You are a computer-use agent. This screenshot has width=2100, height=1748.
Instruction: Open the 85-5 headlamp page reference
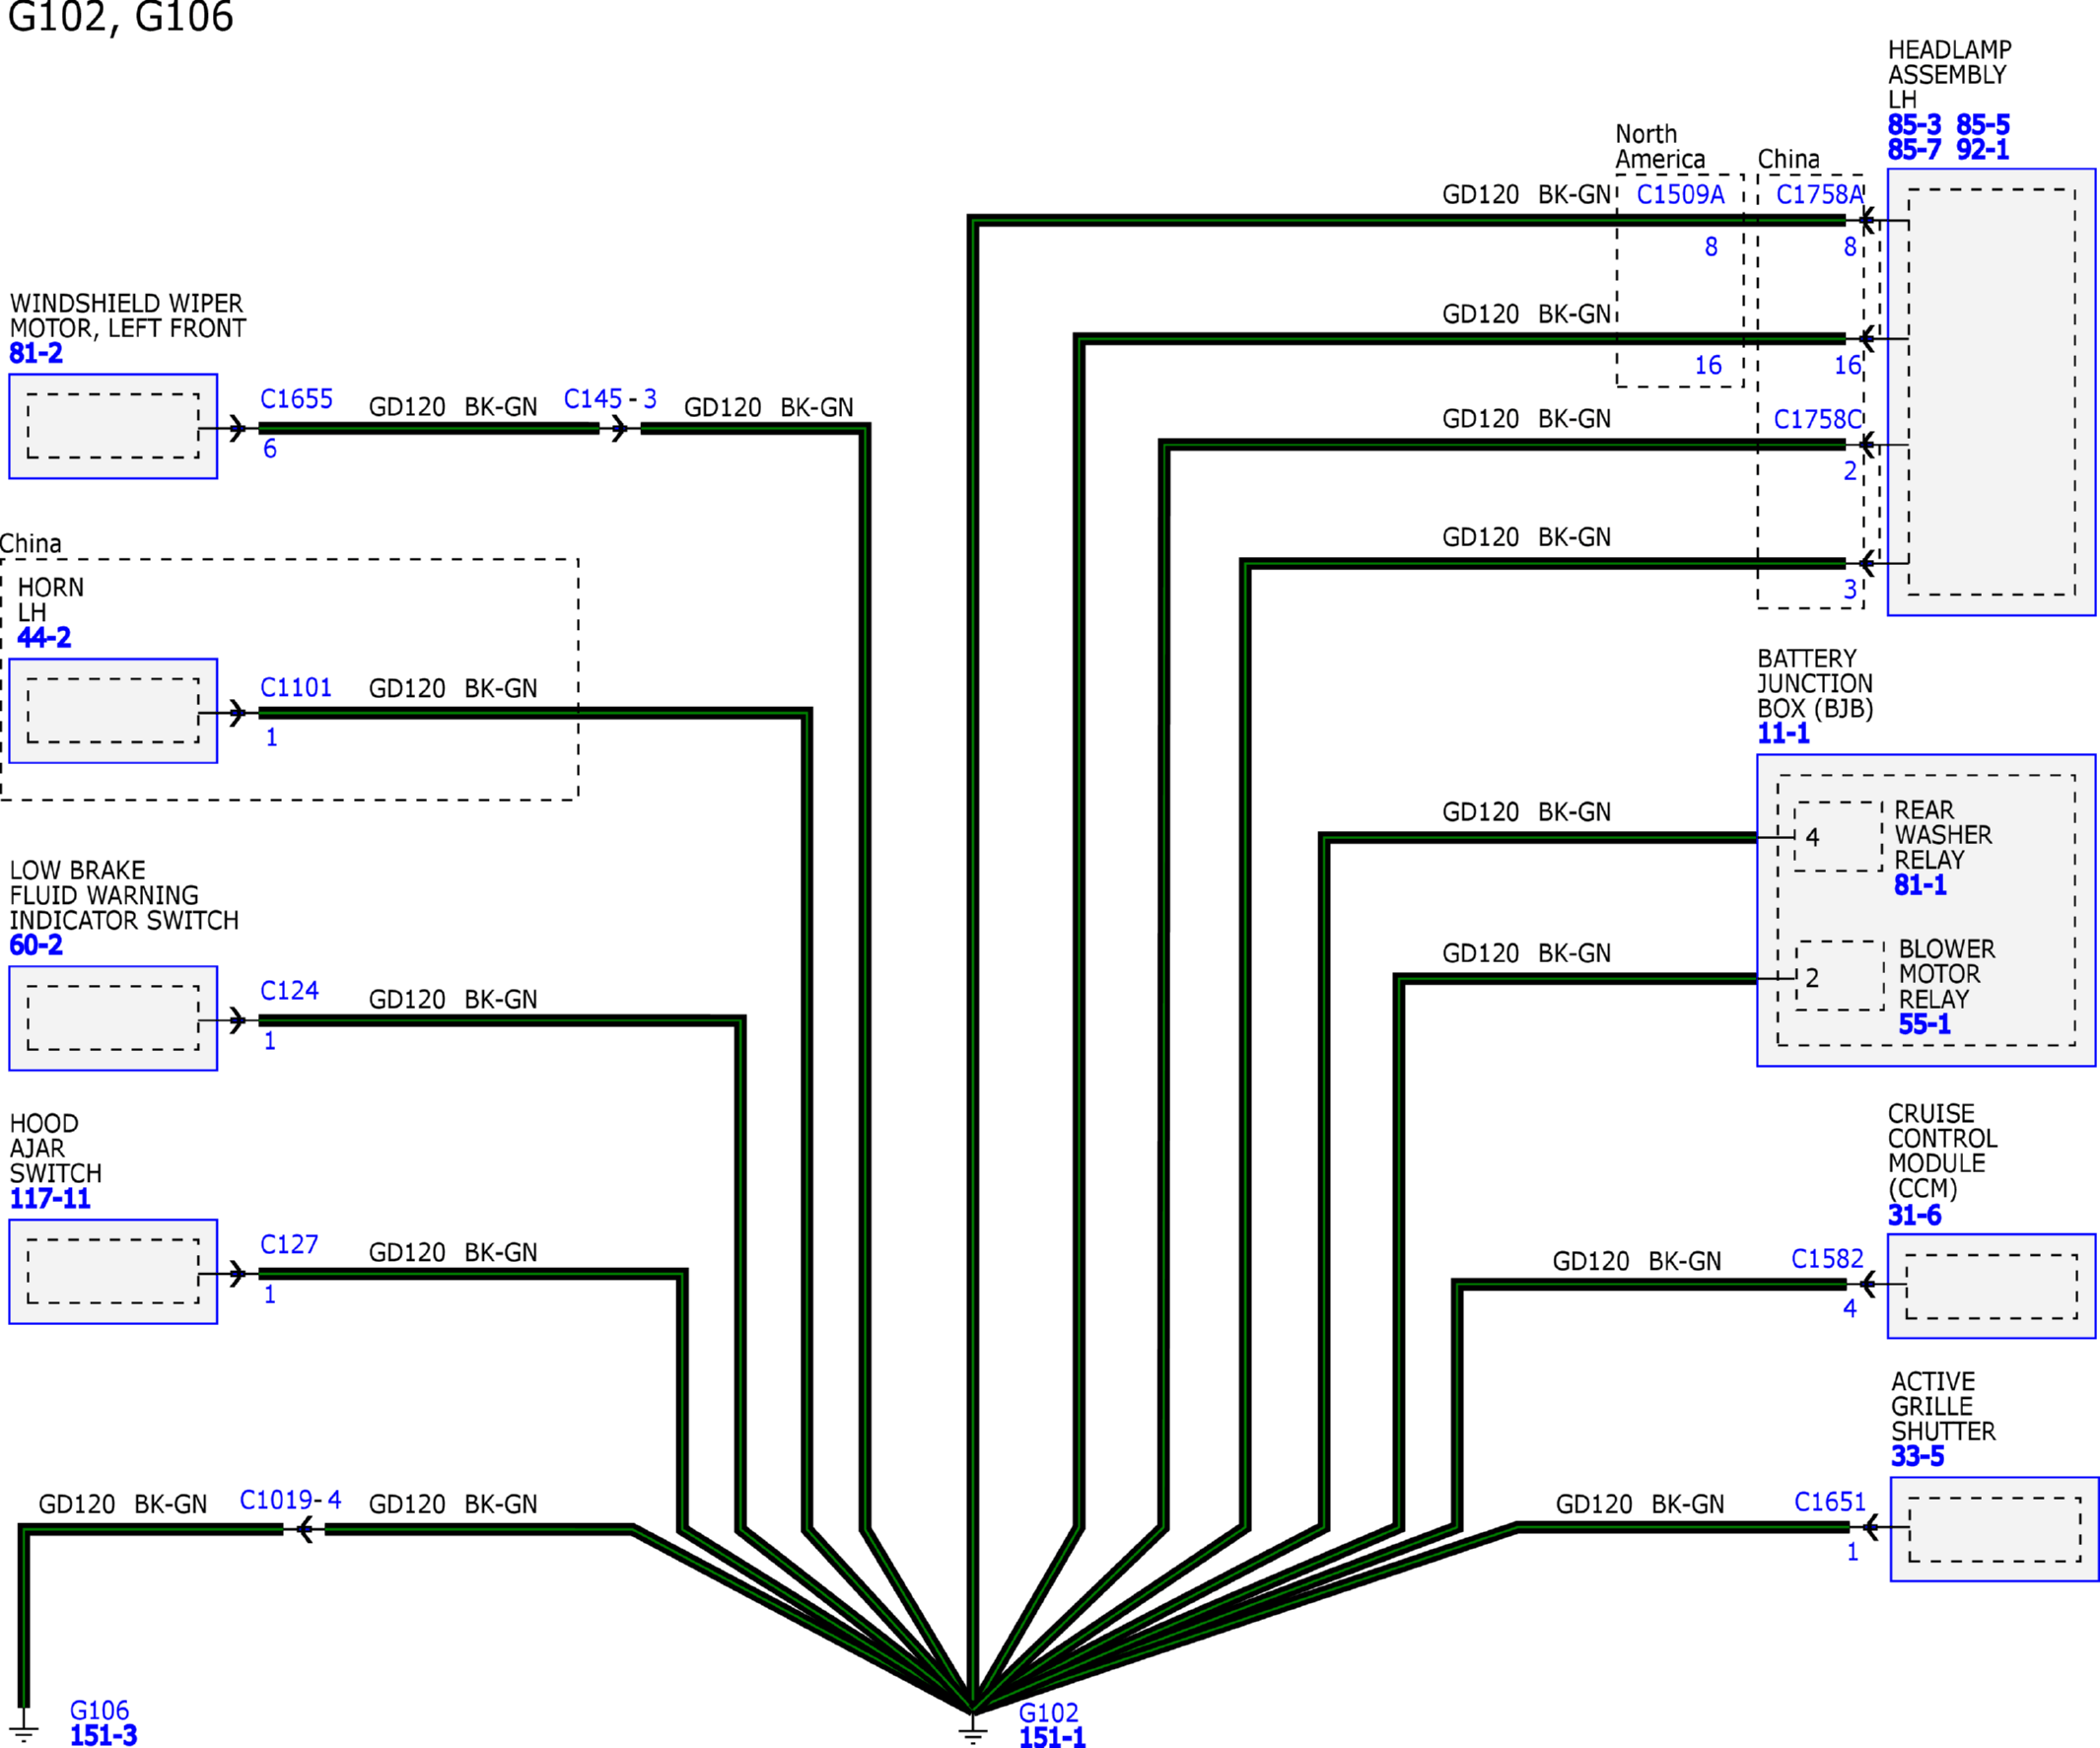tap(1983, 125)
